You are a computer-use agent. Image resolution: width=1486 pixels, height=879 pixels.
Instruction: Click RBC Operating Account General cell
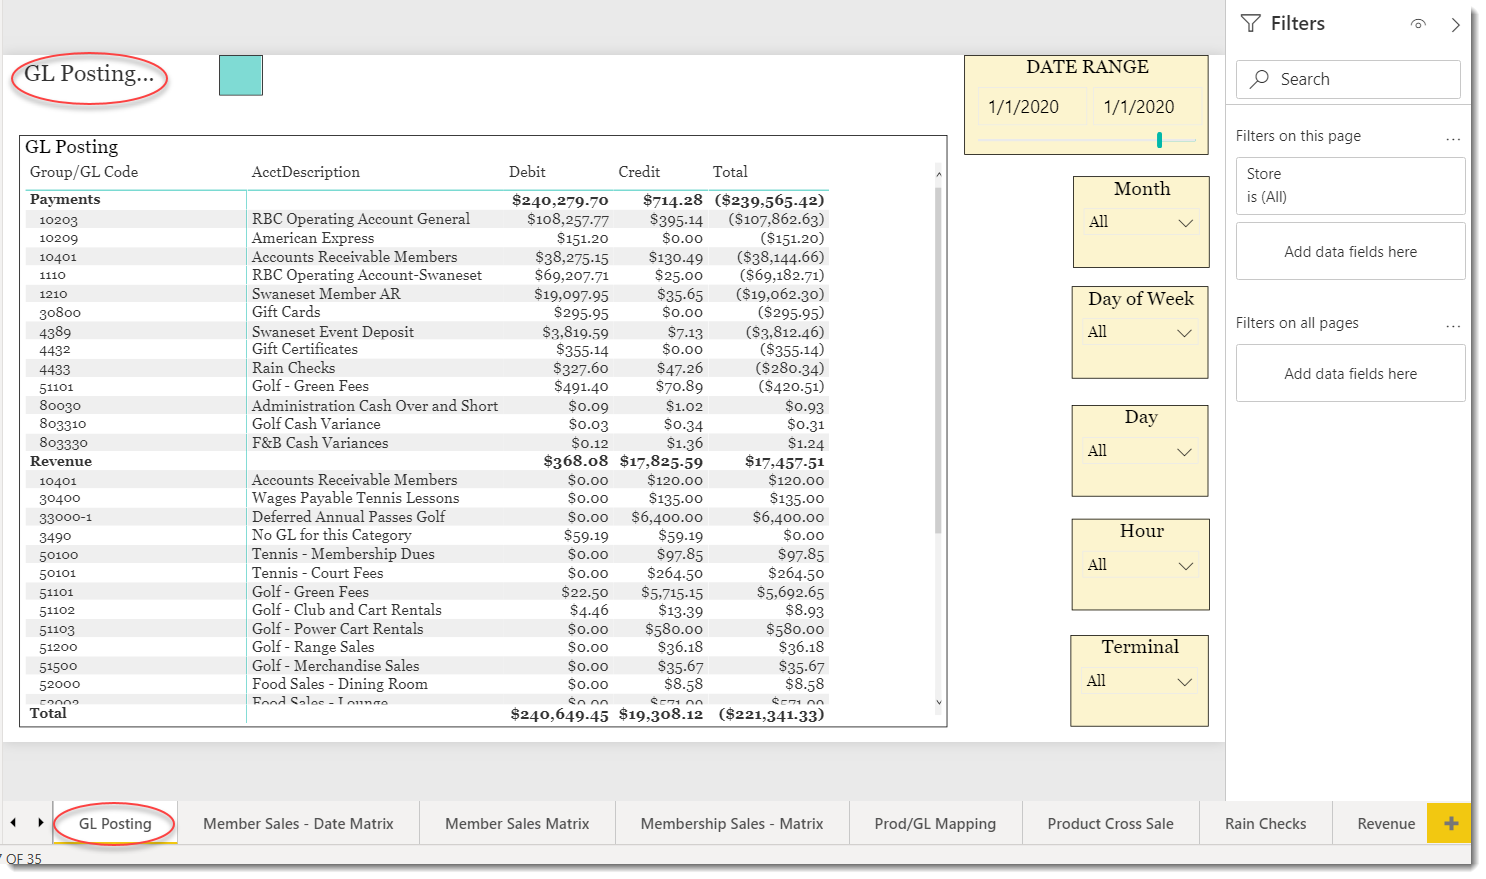tap(361, 219)
